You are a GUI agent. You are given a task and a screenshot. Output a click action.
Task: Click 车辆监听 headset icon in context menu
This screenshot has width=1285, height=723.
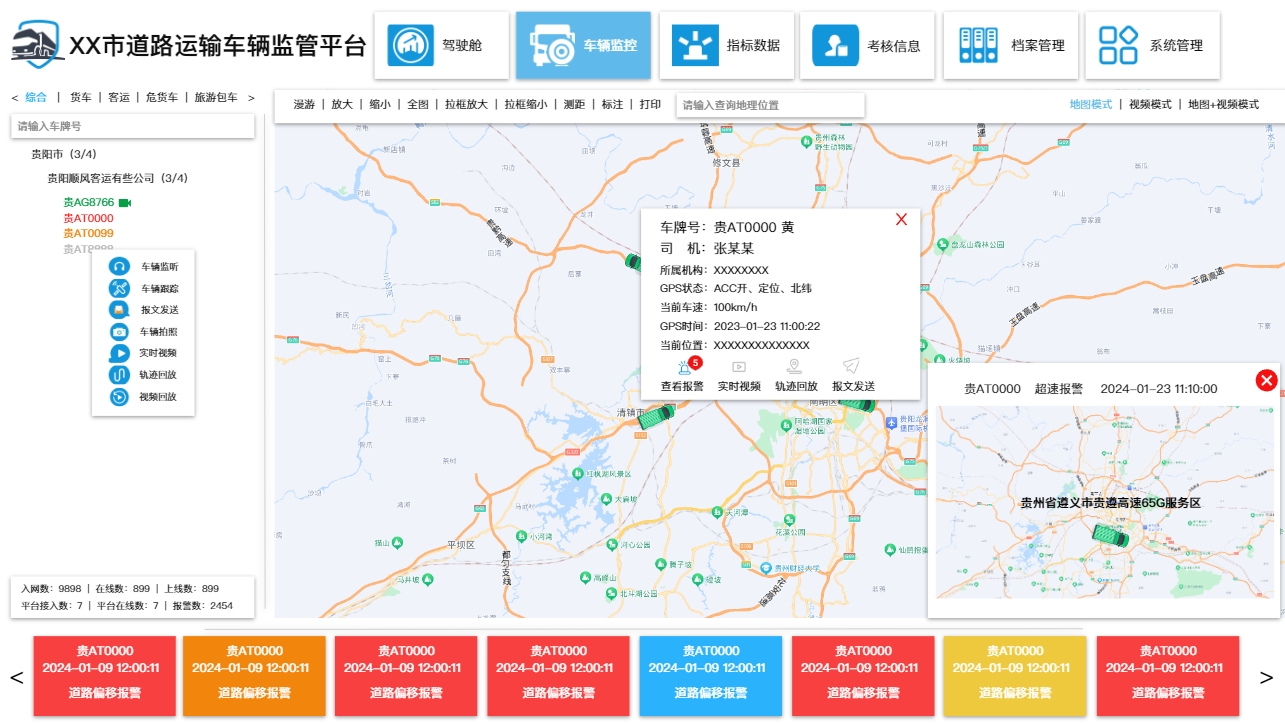click(119, 266)
